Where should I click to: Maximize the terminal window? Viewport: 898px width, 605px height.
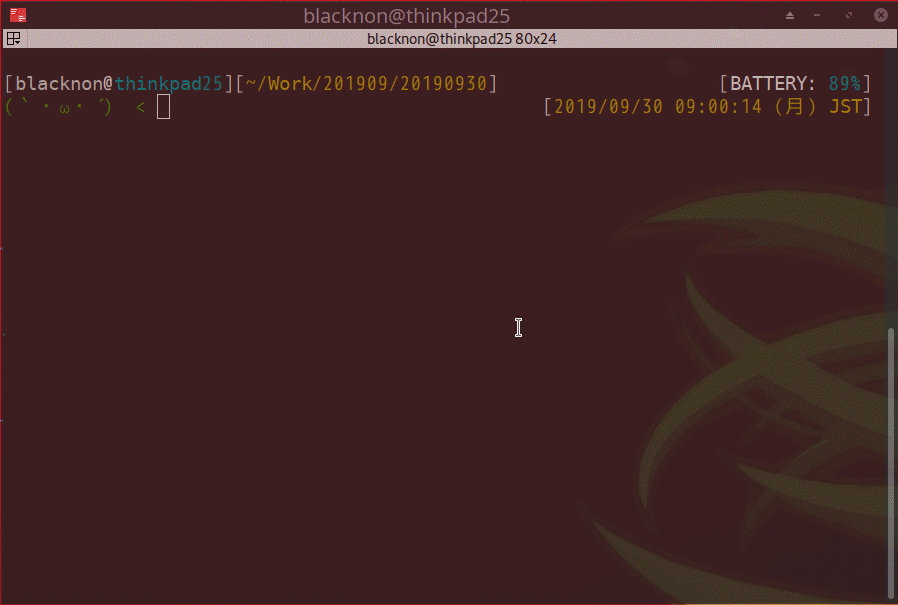[849, 15]
